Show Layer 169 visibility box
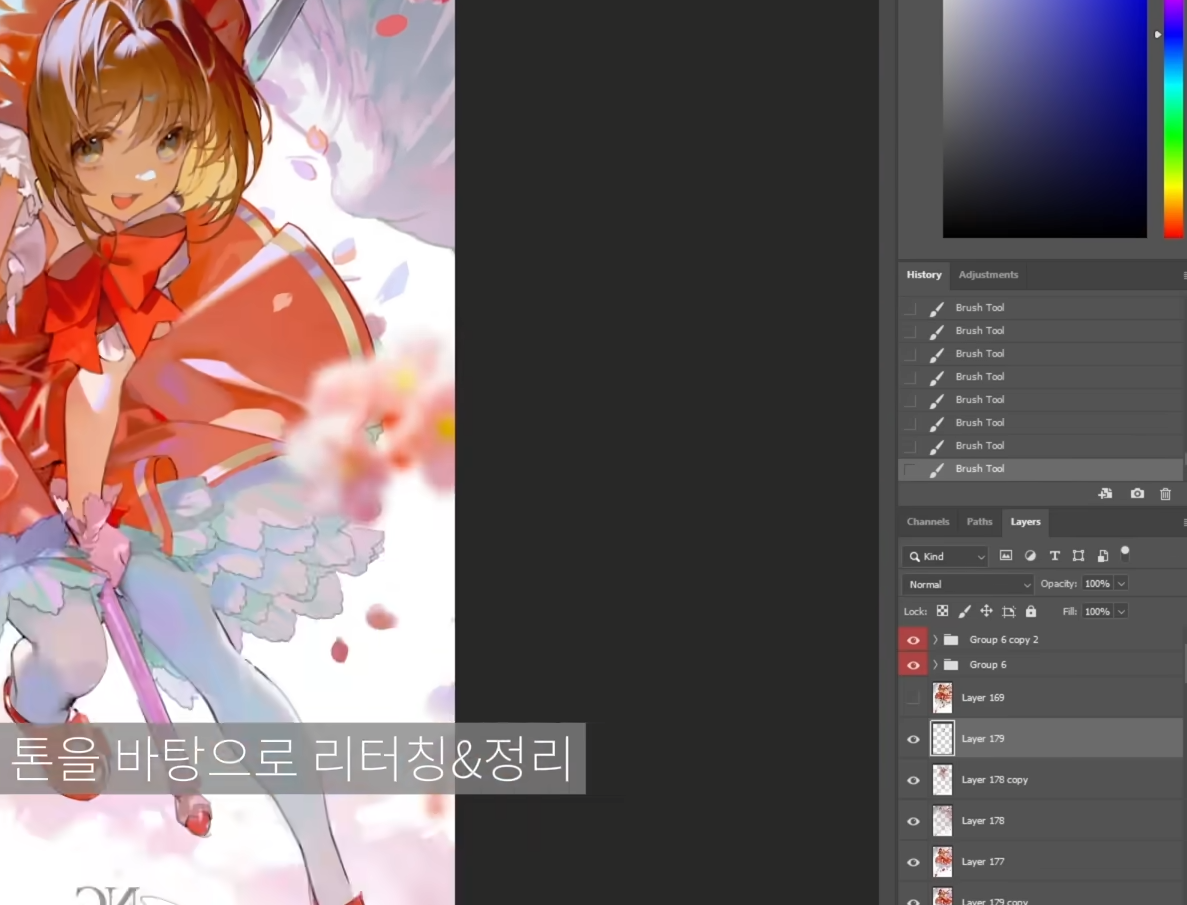This screenshot has height=905, width=1187. click(913, 697)
